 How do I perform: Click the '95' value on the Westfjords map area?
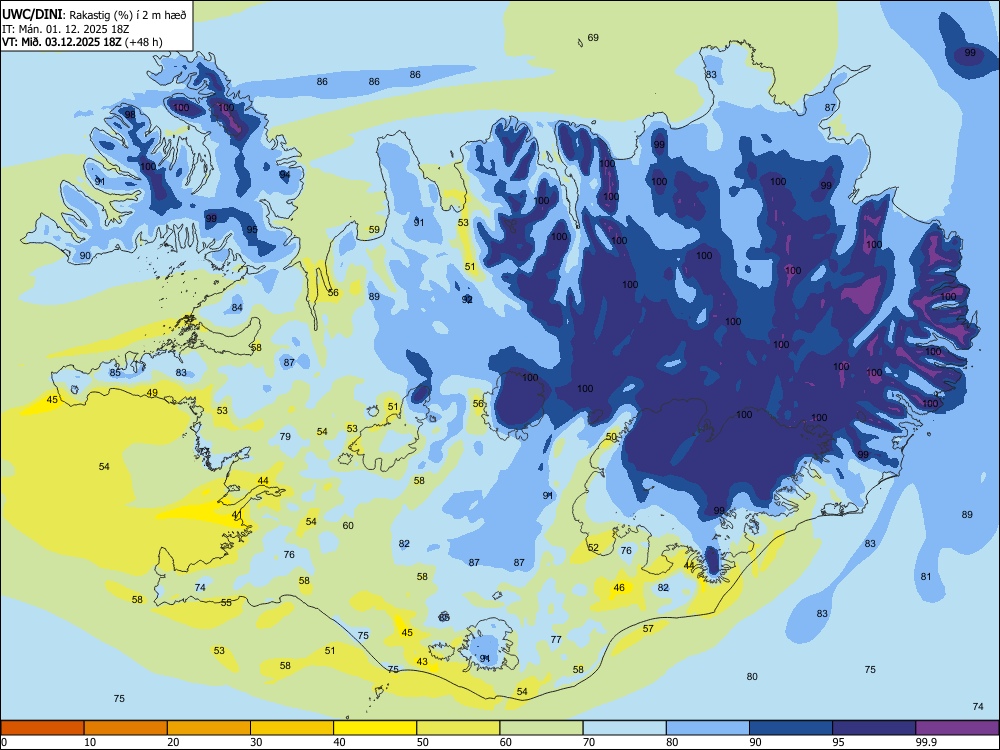point(253,230)
